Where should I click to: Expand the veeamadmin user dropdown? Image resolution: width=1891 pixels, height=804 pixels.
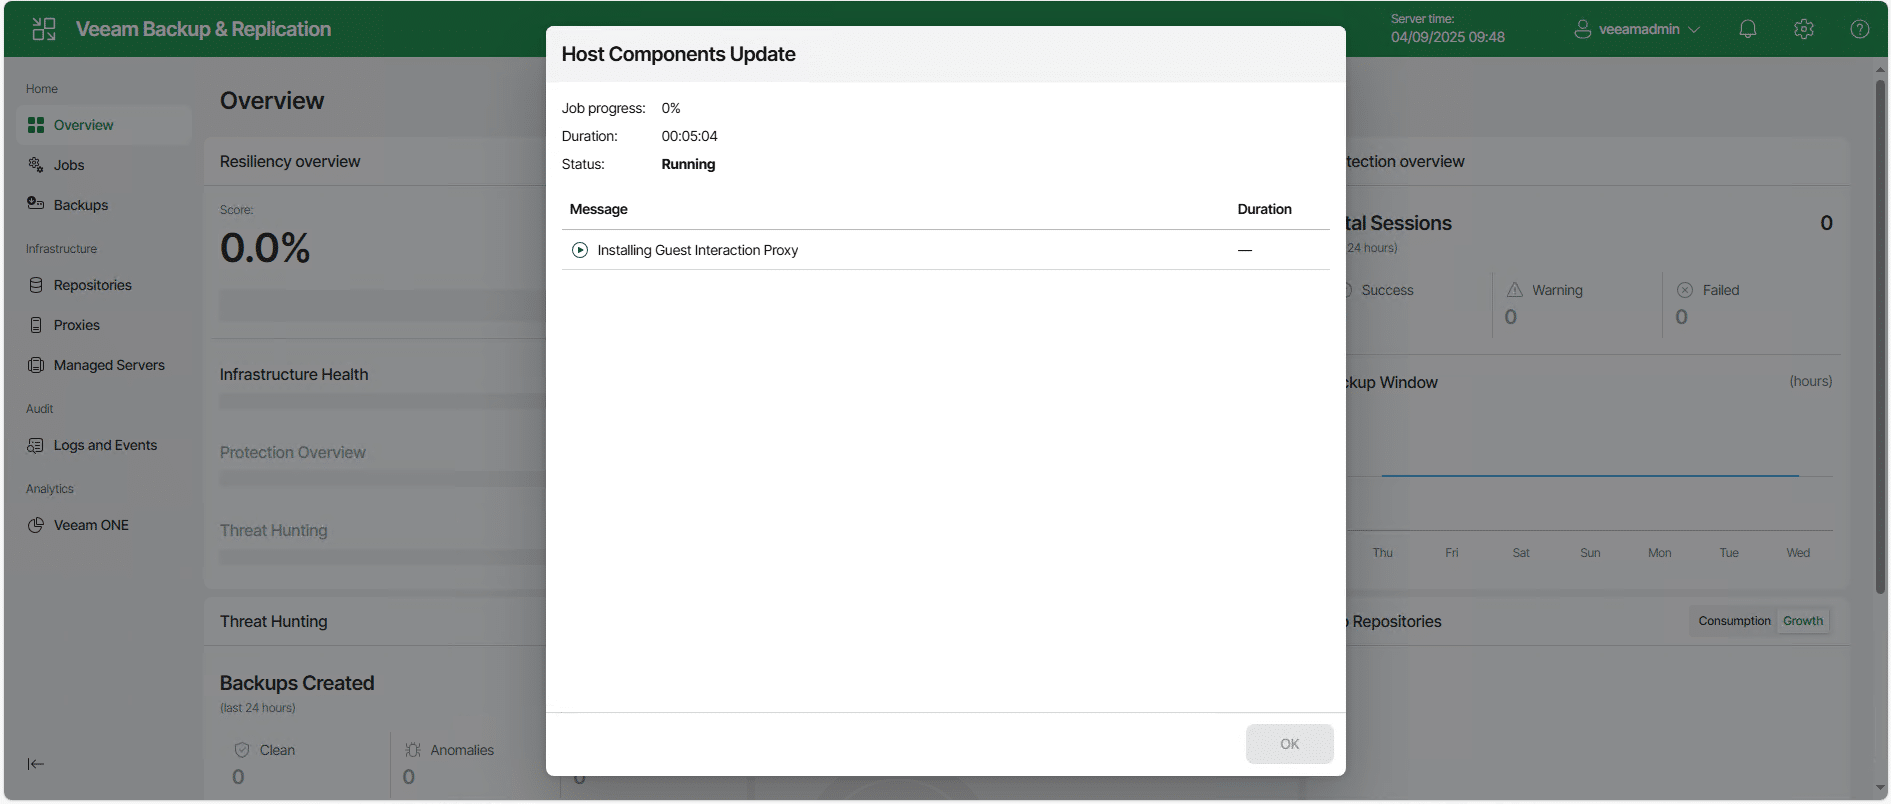pos(1637,29)
